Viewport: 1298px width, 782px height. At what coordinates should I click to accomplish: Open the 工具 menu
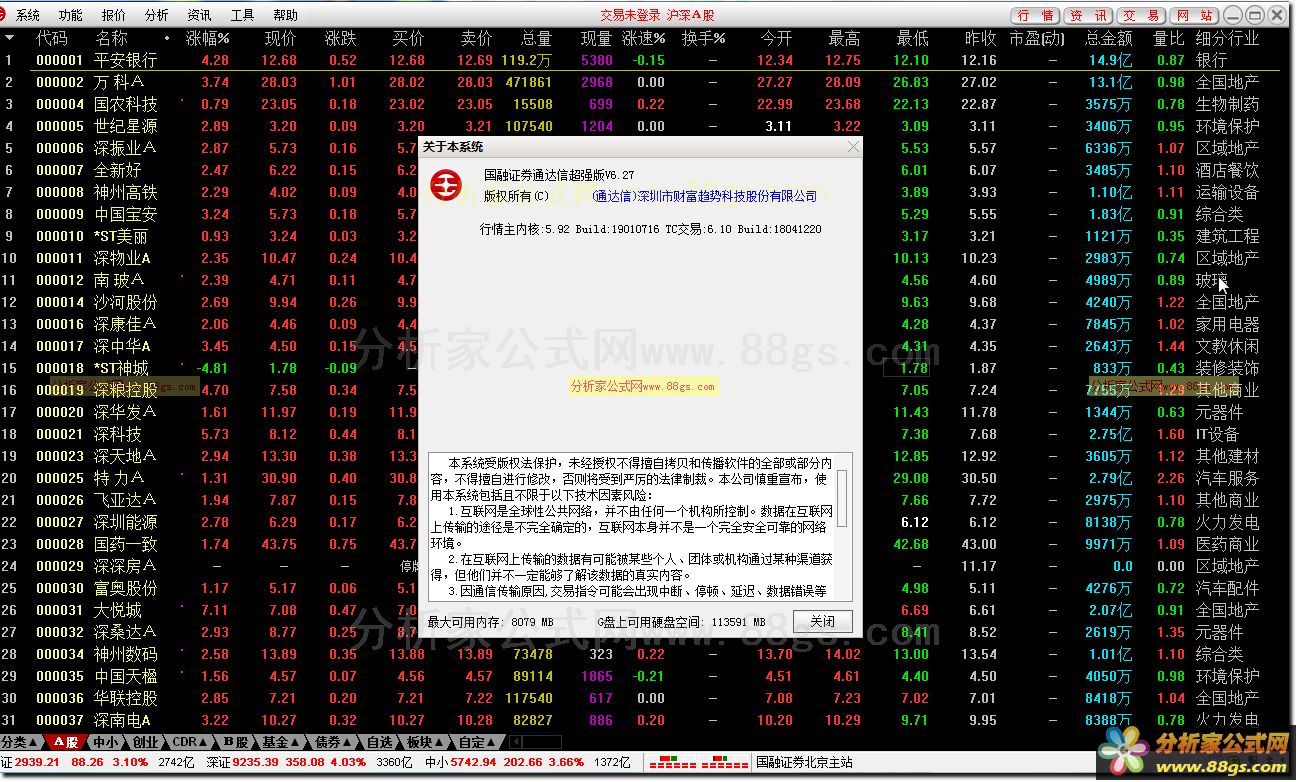pos(242,15)
